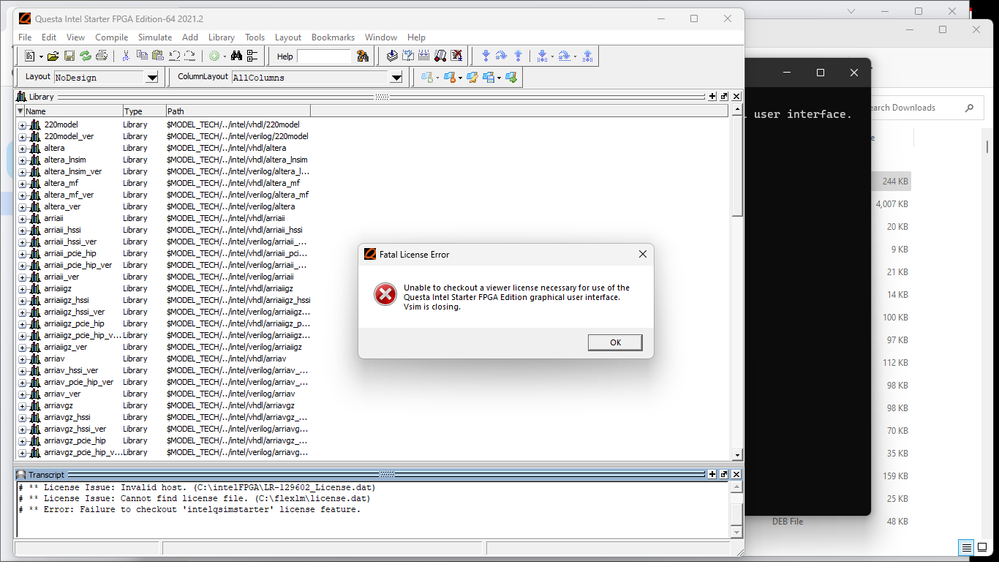Click the details view icon in Explorer window
This screenshot has width=999, height=562.
coord(967,547)
